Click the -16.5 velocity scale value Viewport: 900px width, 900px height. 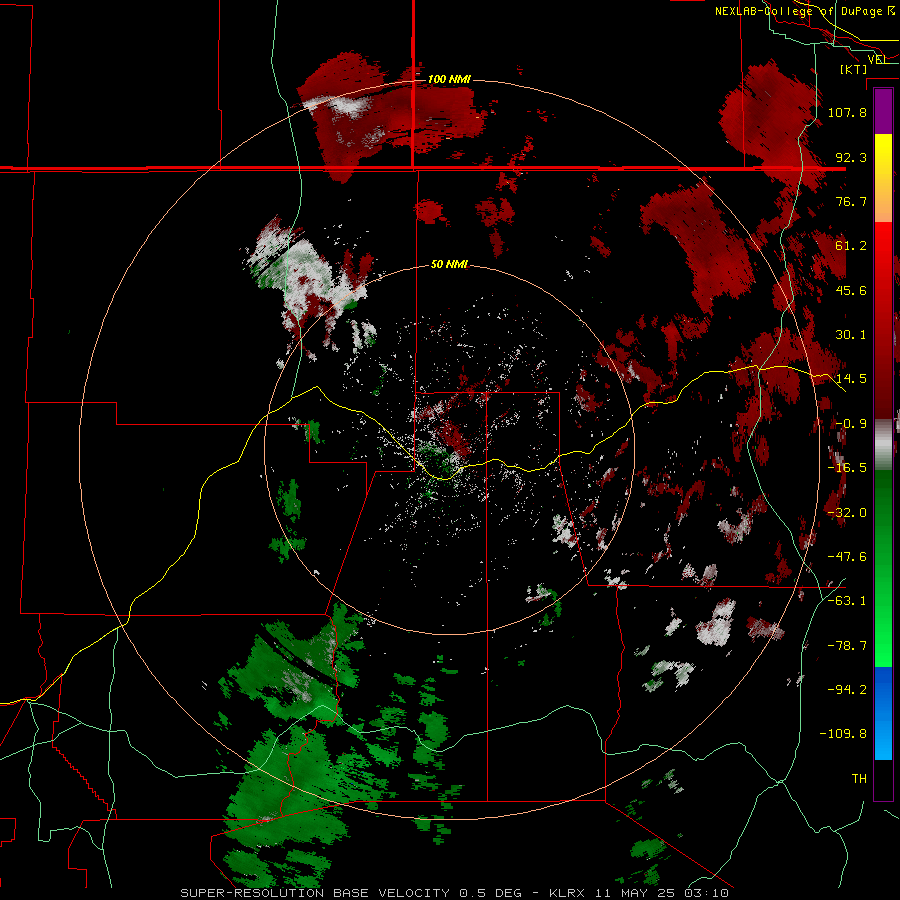pos(847,468)
